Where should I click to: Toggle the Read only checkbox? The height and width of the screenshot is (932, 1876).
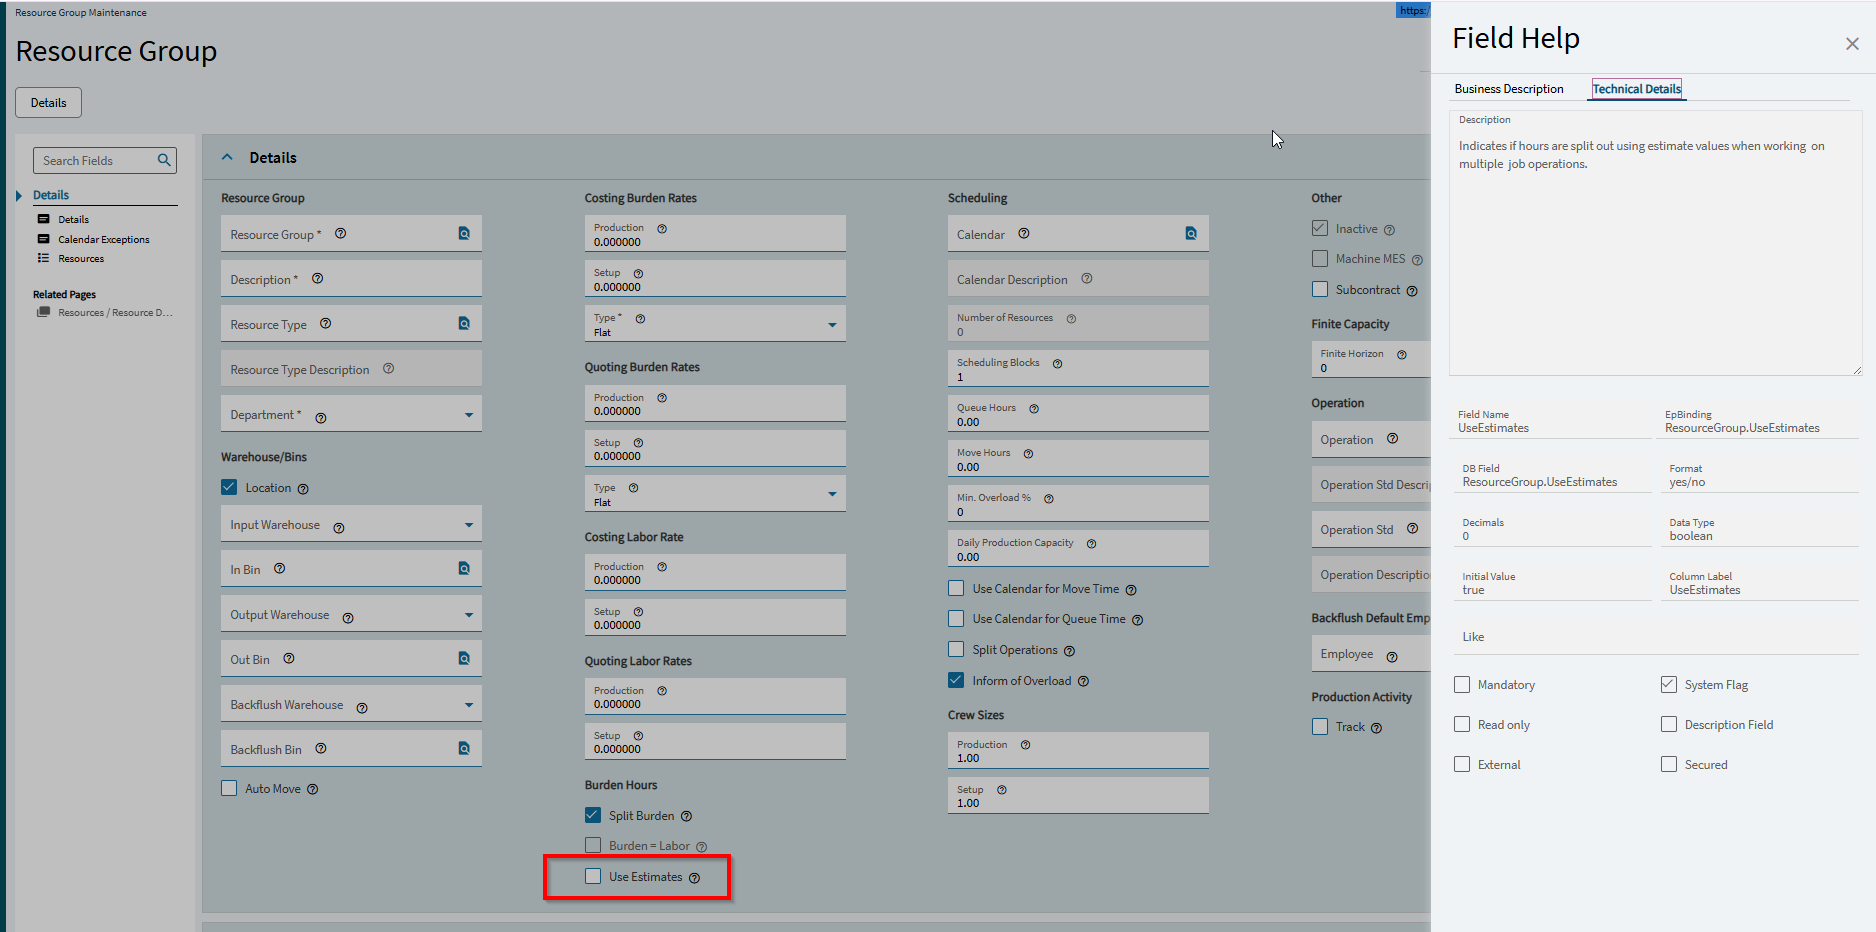tap(1462, 724)
